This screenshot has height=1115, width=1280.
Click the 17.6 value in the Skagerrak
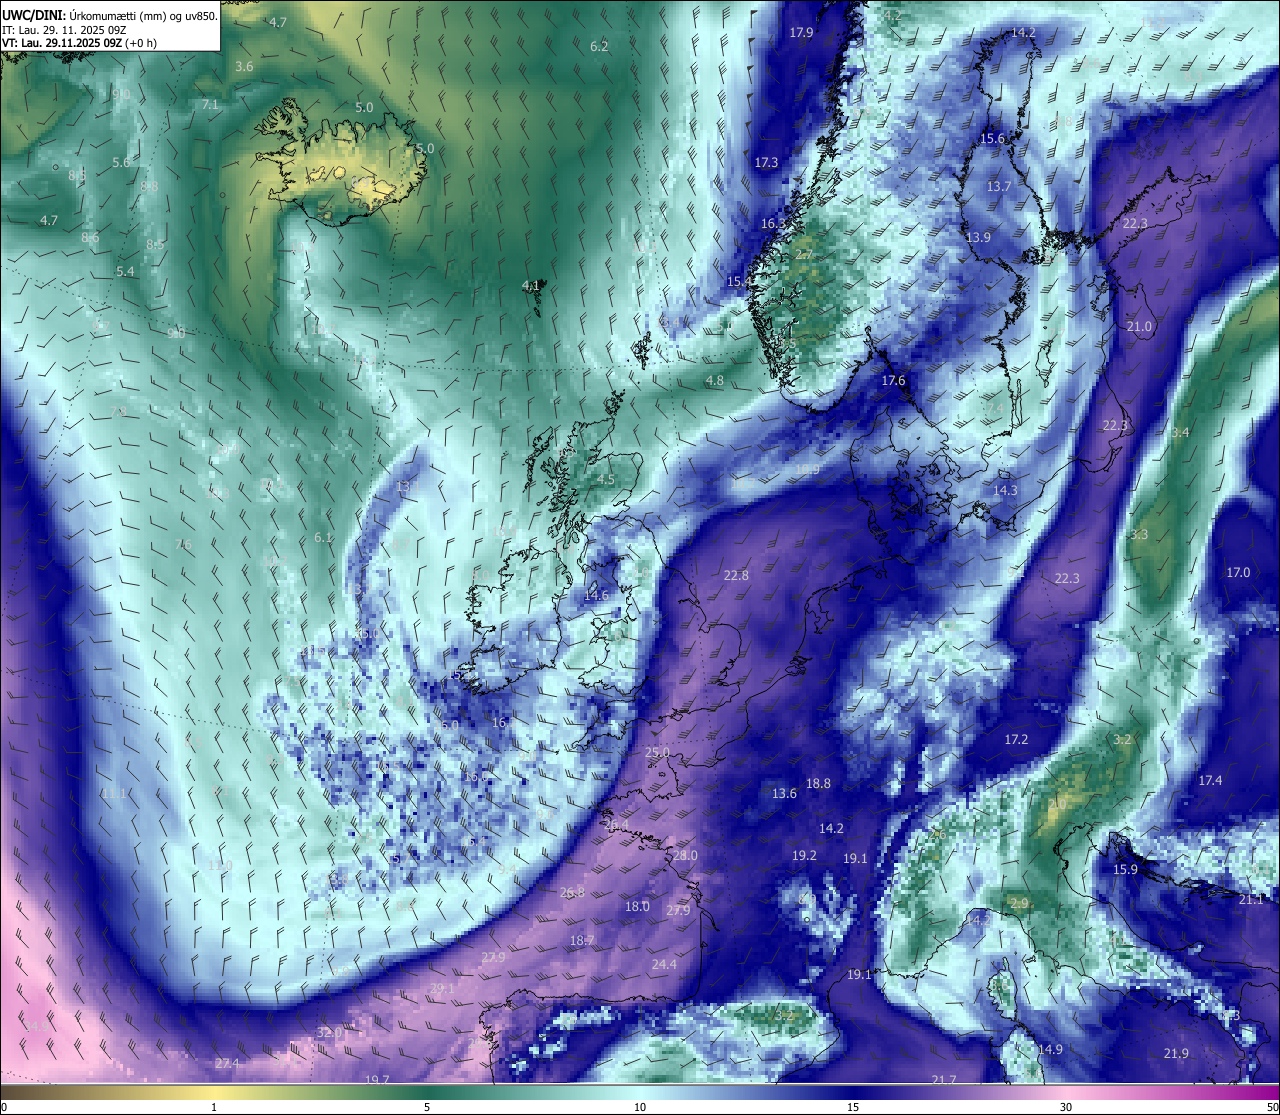click(893, 381)
